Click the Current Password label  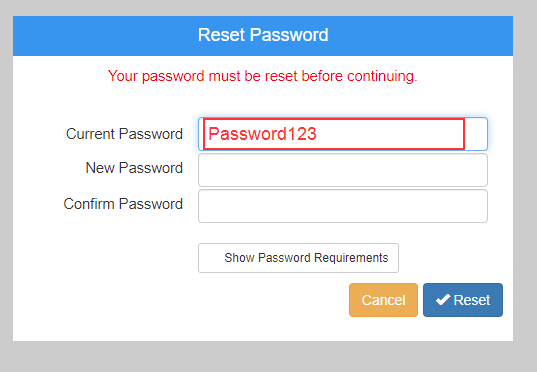[124, 134]
